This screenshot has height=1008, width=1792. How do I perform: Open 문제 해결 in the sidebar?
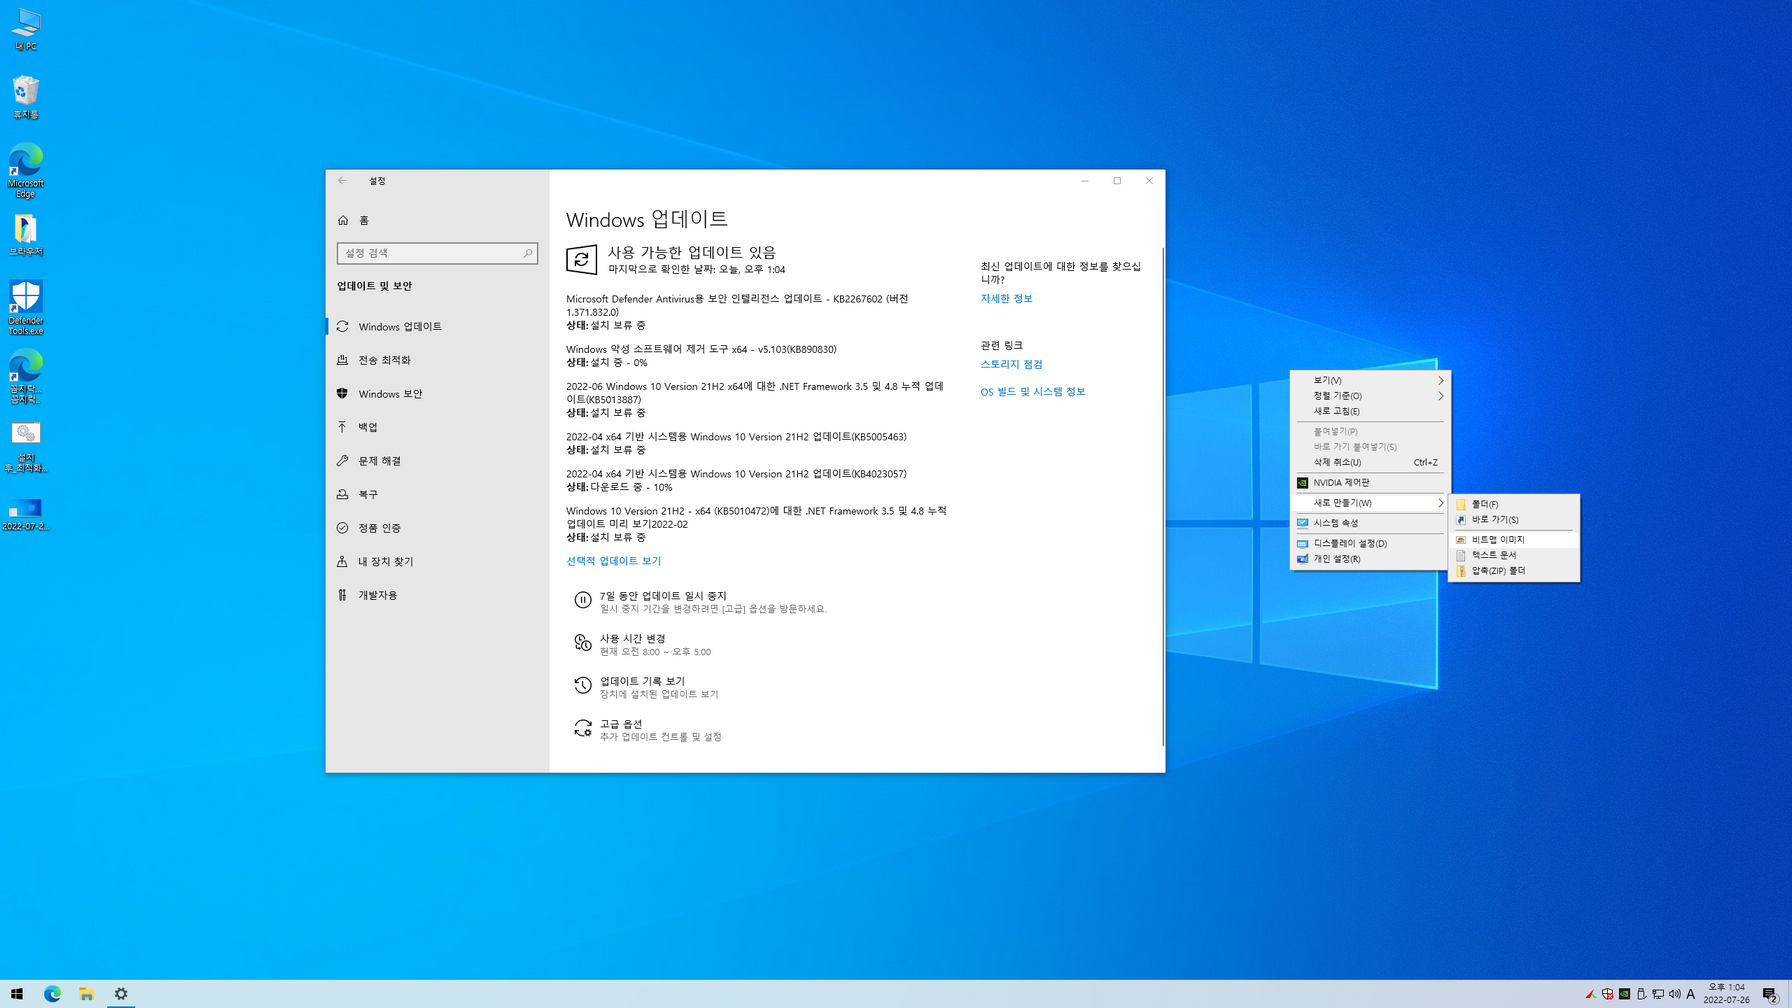[x=437, y=461]
